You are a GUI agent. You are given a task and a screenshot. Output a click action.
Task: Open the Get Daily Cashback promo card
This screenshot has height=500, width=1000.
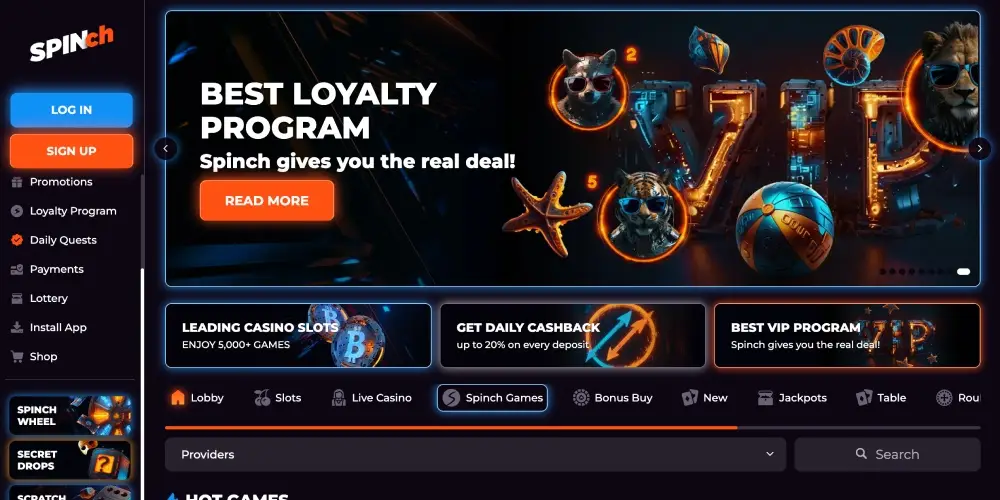pos(573,335)
